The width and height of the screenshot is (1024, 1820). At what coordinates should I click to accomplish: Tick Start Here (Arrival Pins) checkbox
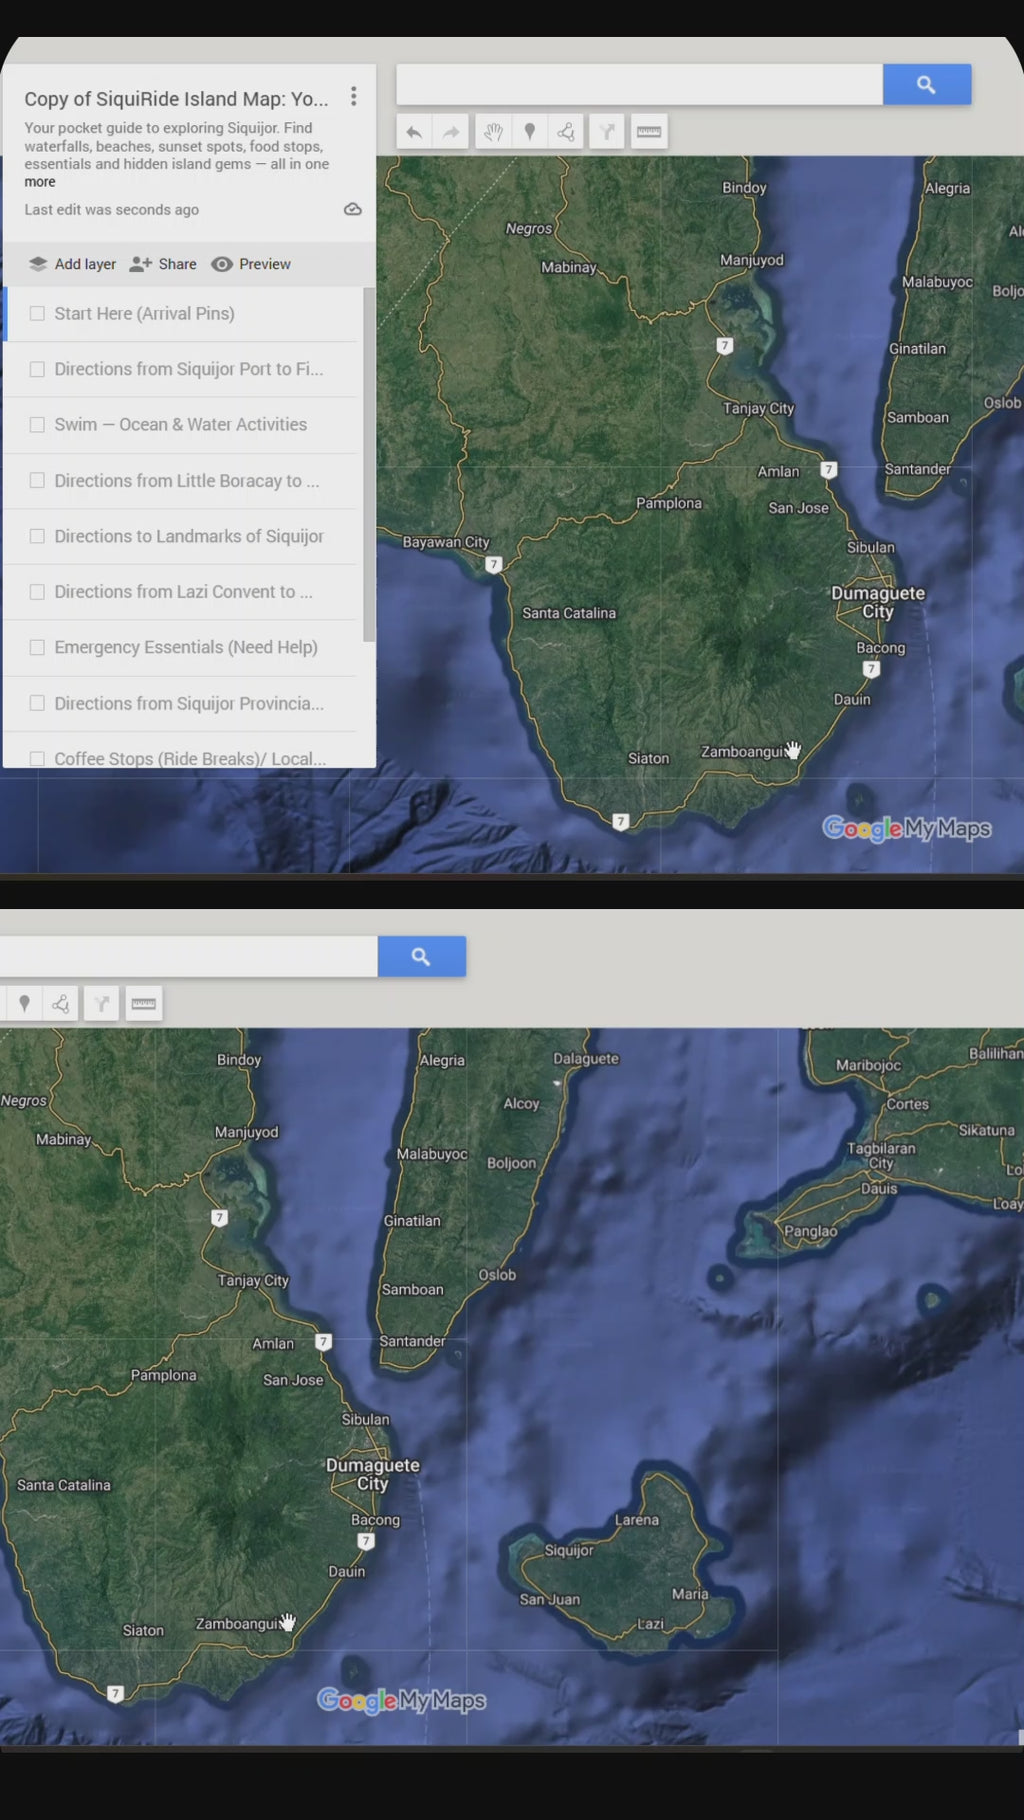37,314
